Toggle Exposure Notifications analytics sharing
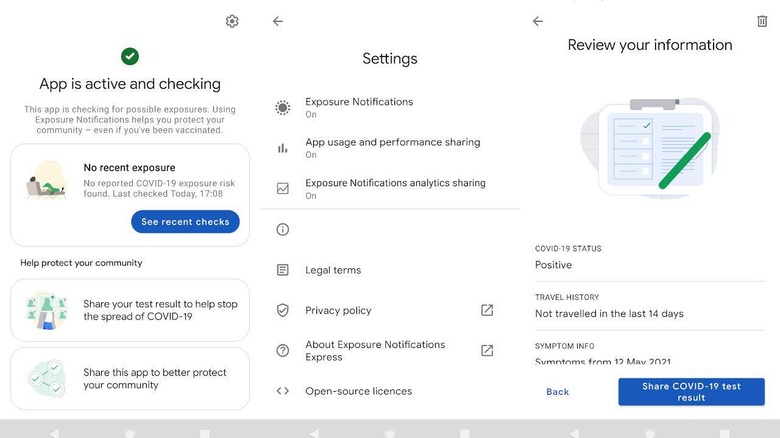Screen dimensions: 780x438 (x=395, y=188)
